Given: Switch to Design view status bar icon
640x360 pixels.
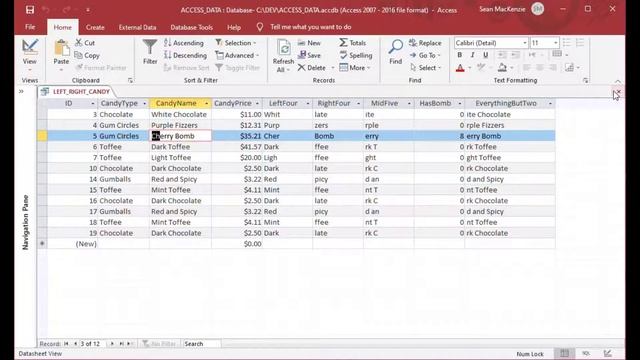Looking at the screenshot, I should 608,353.
